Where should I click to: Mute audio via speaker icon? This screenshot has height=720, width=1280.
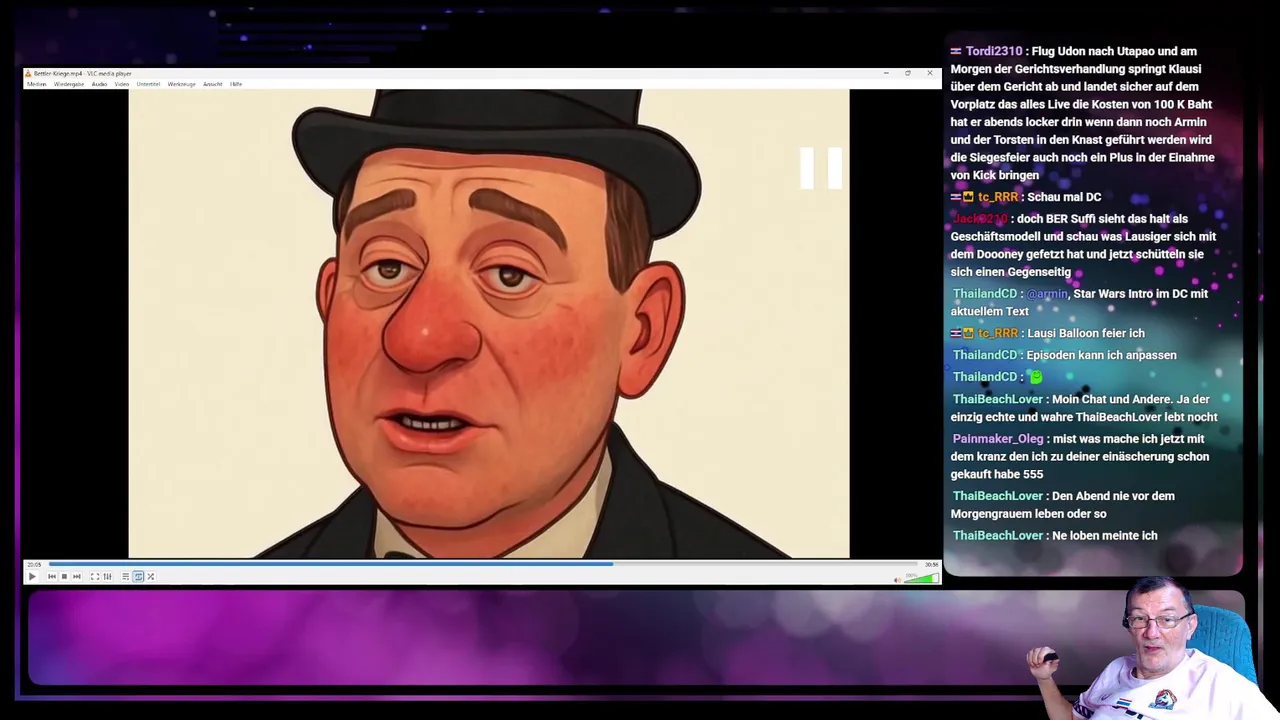[897, 579]
